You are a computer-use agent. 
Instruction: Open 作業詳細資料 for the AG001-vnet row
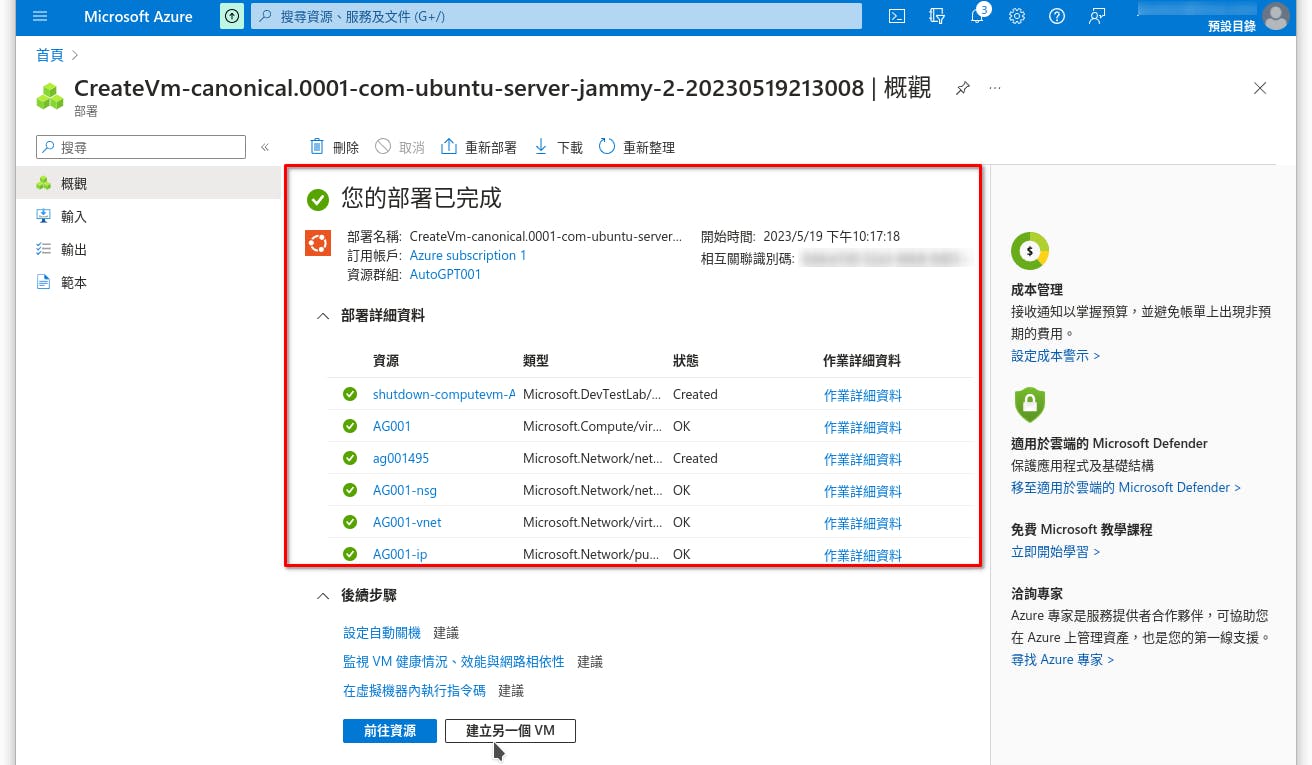[x=862, y=523]
